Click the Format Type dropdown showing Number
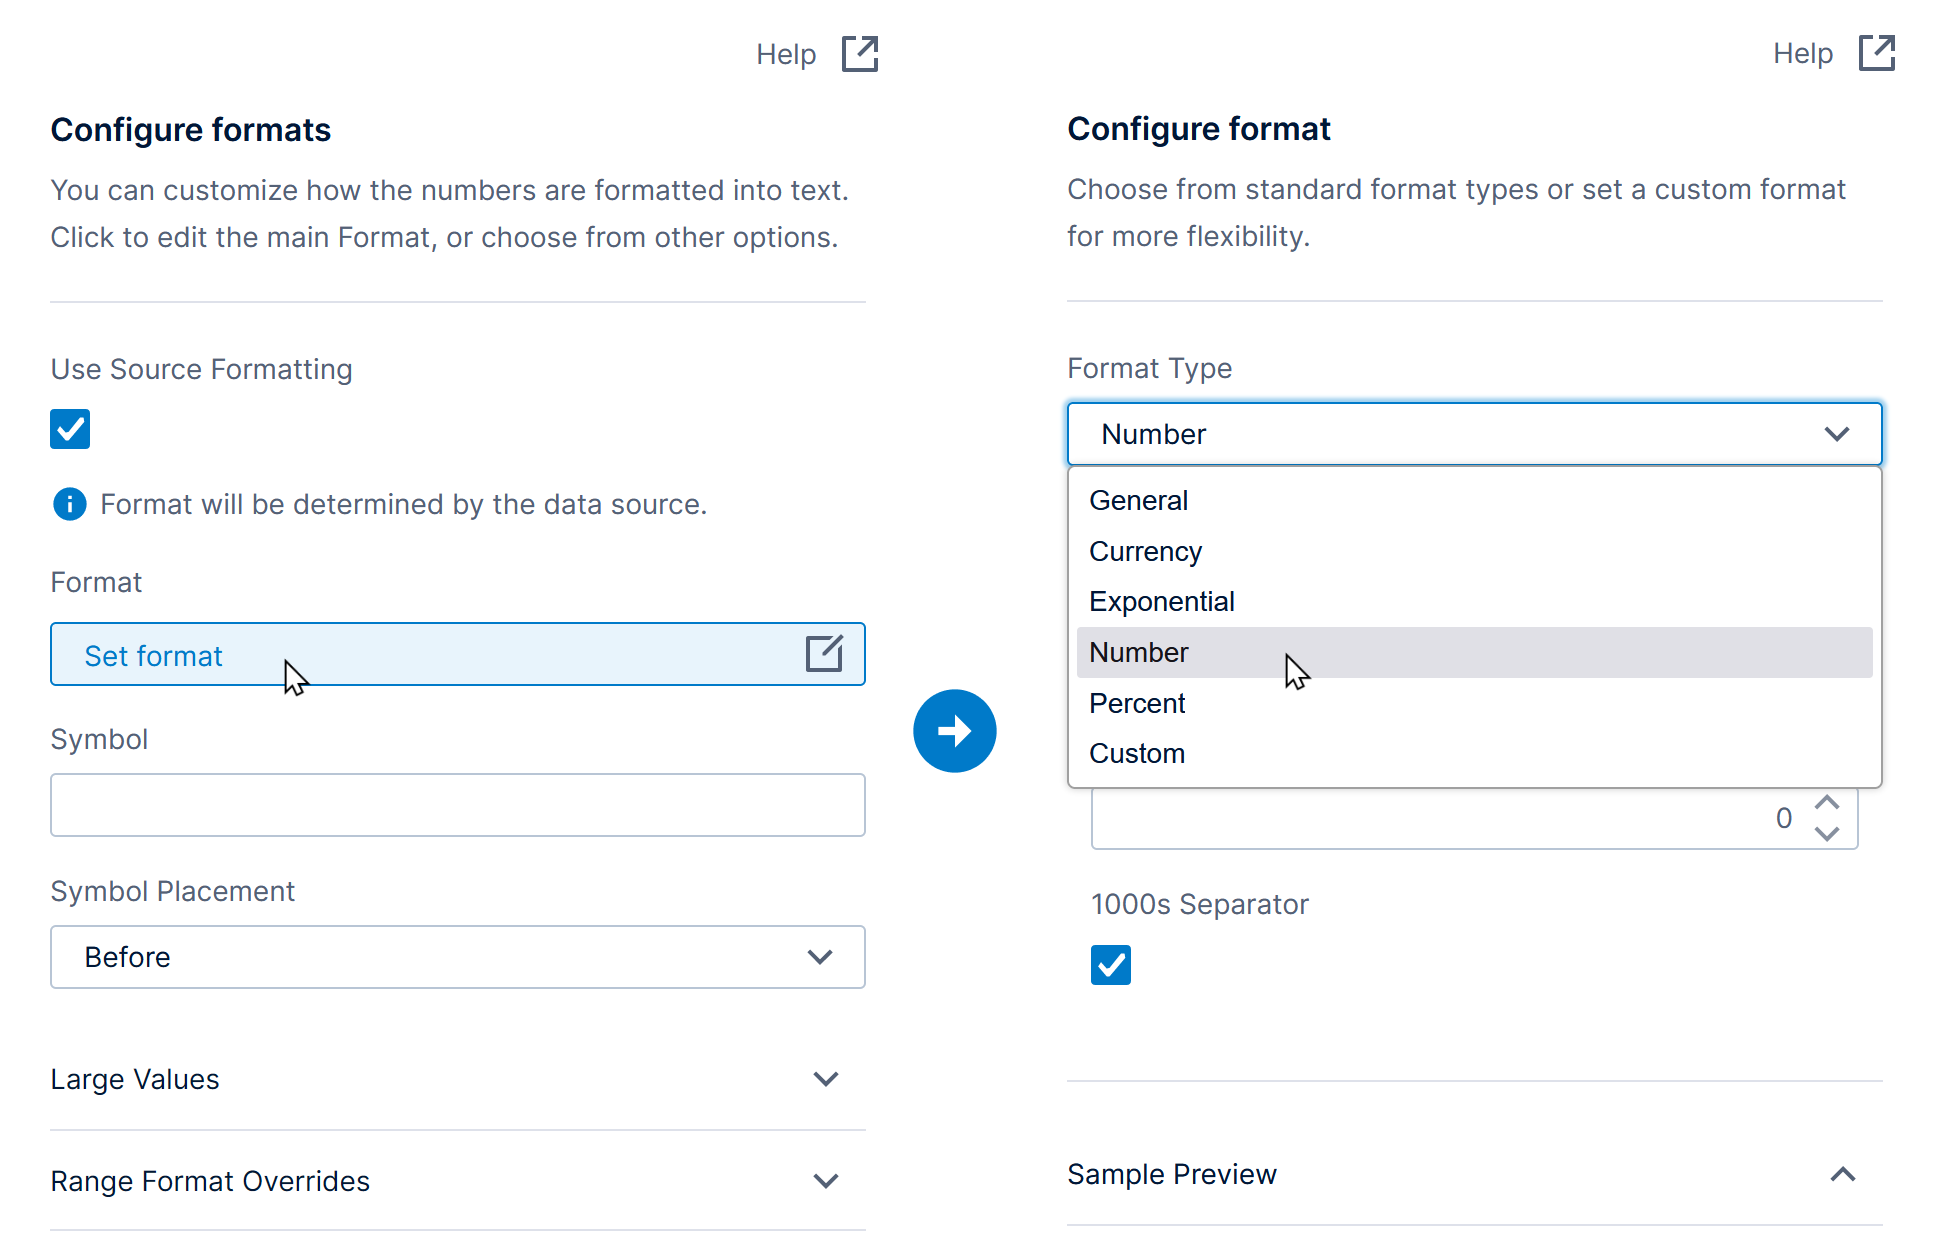1941x1259 pixels. pyautogui.click(x=1474, y=434)
